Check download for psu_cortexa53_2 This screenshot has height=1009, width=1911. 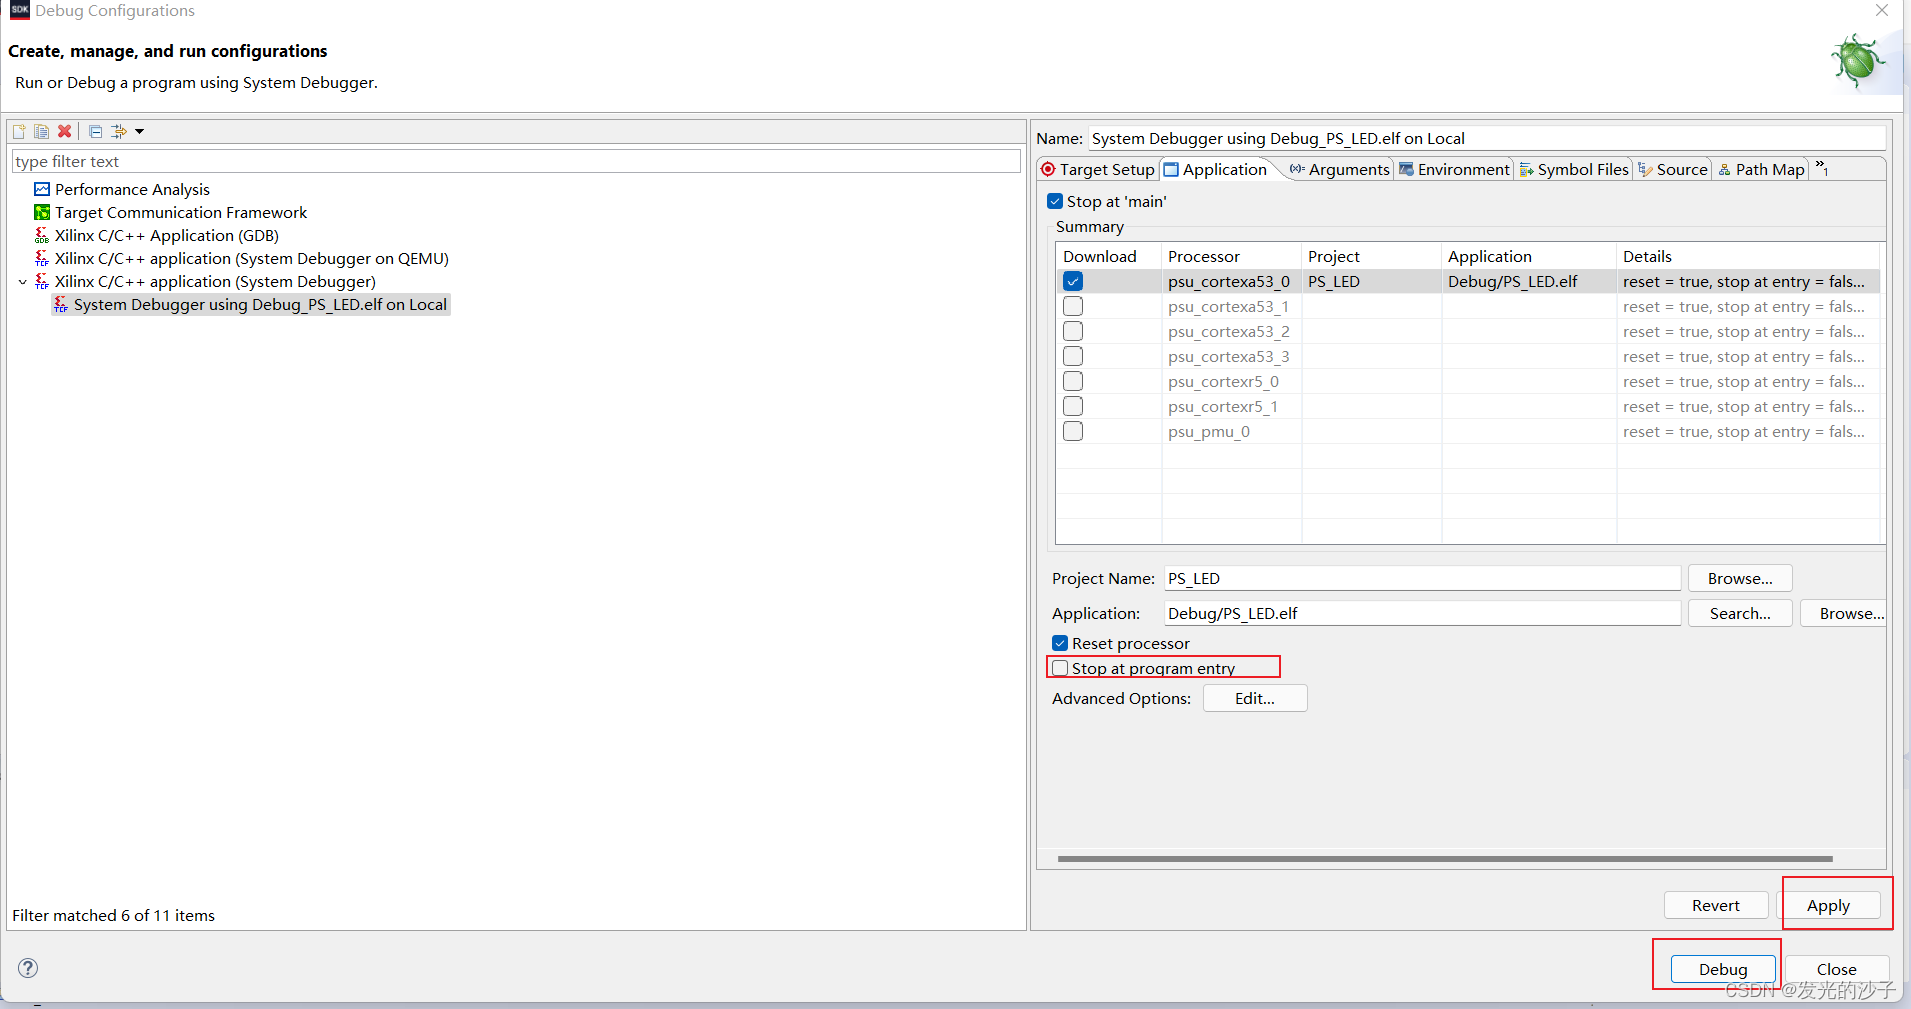click(x=1073, y=331)
